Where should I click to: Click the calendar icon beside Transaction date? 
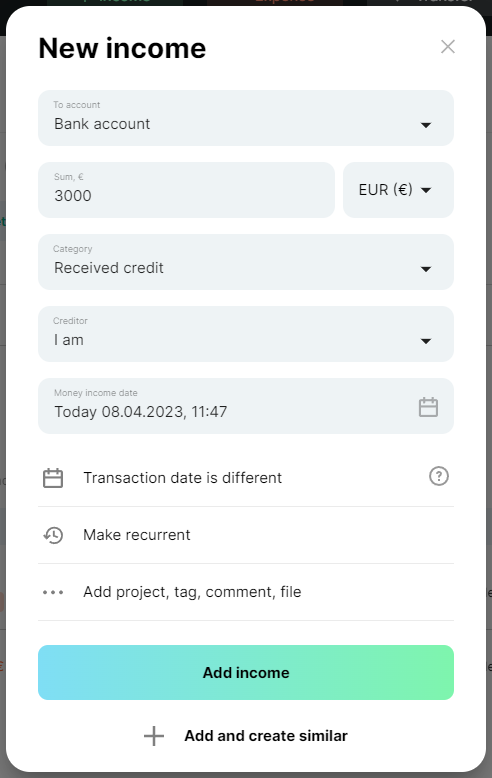click(53, 478)
